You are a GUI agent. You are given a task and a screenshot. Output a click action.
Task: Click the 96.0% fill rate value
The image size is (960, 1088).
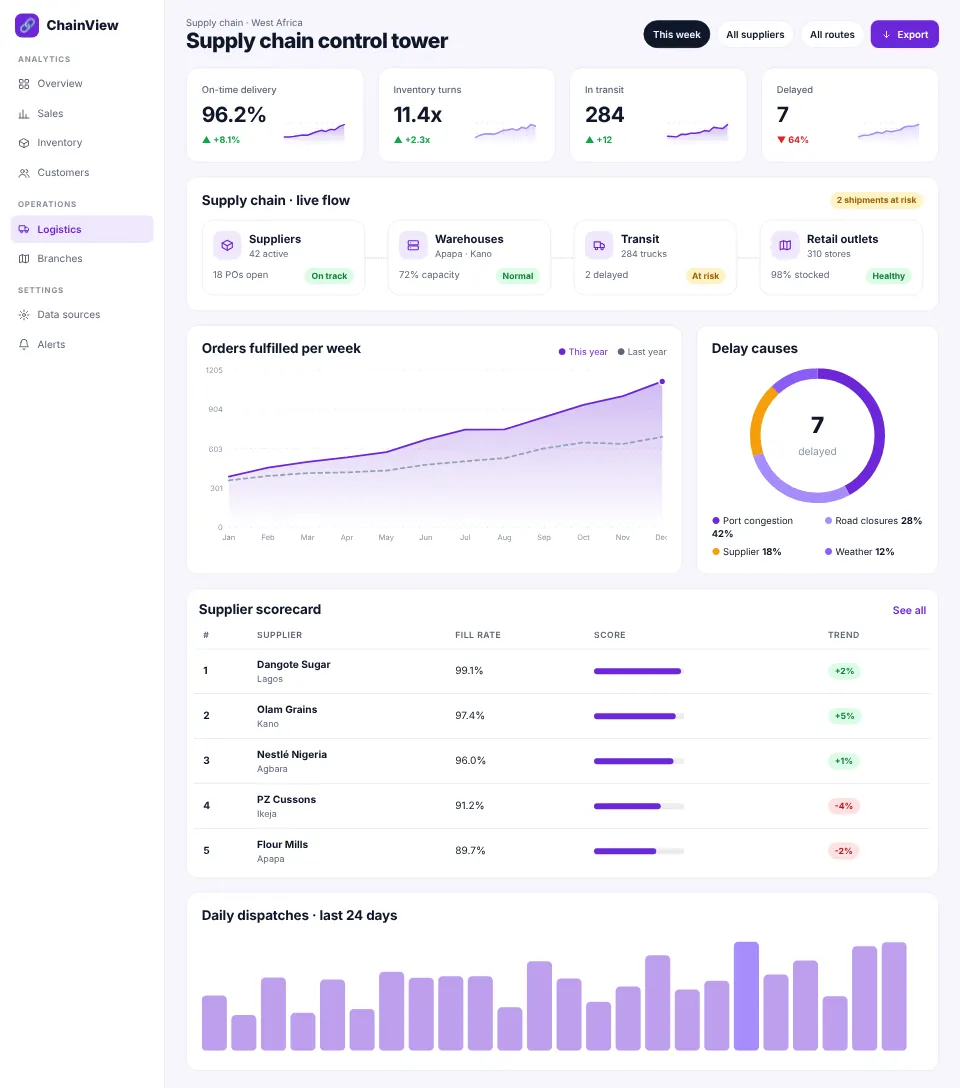[470, 761]
